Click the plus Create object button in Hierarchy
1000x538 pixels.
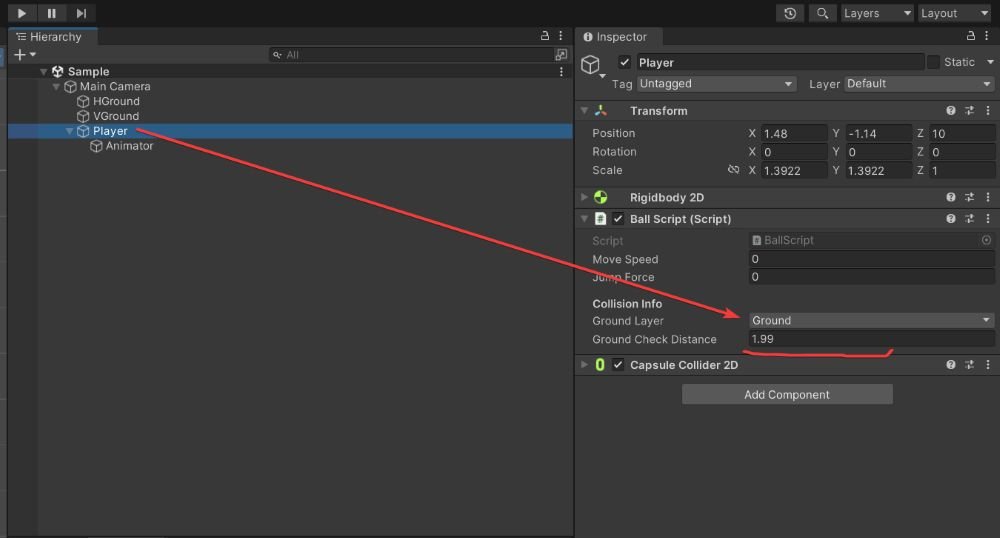24,55
